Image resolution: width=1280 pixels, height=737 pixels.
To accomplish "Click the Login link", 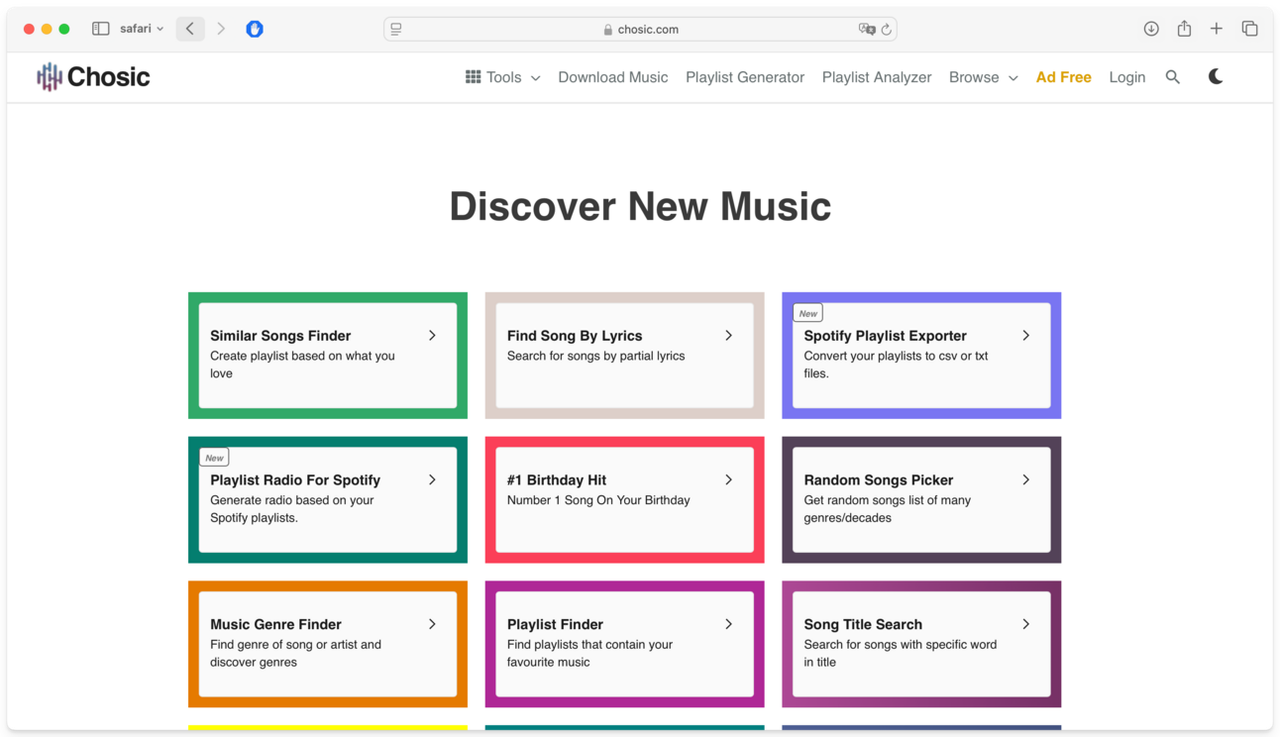I will click(1127, 77).
